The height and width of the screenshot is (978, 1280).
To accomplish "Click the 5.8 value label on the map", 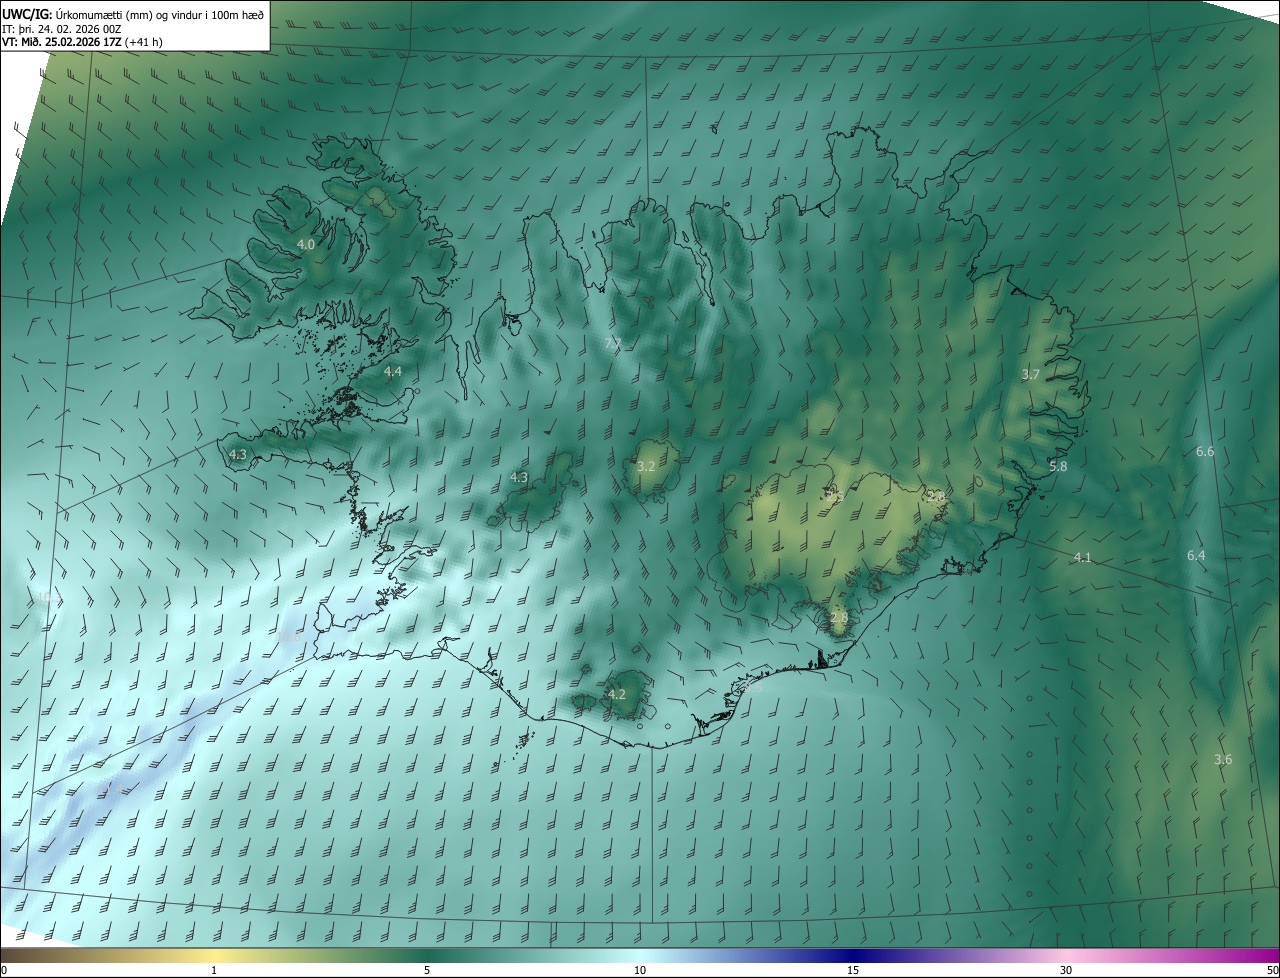I will pos(1058,466).
